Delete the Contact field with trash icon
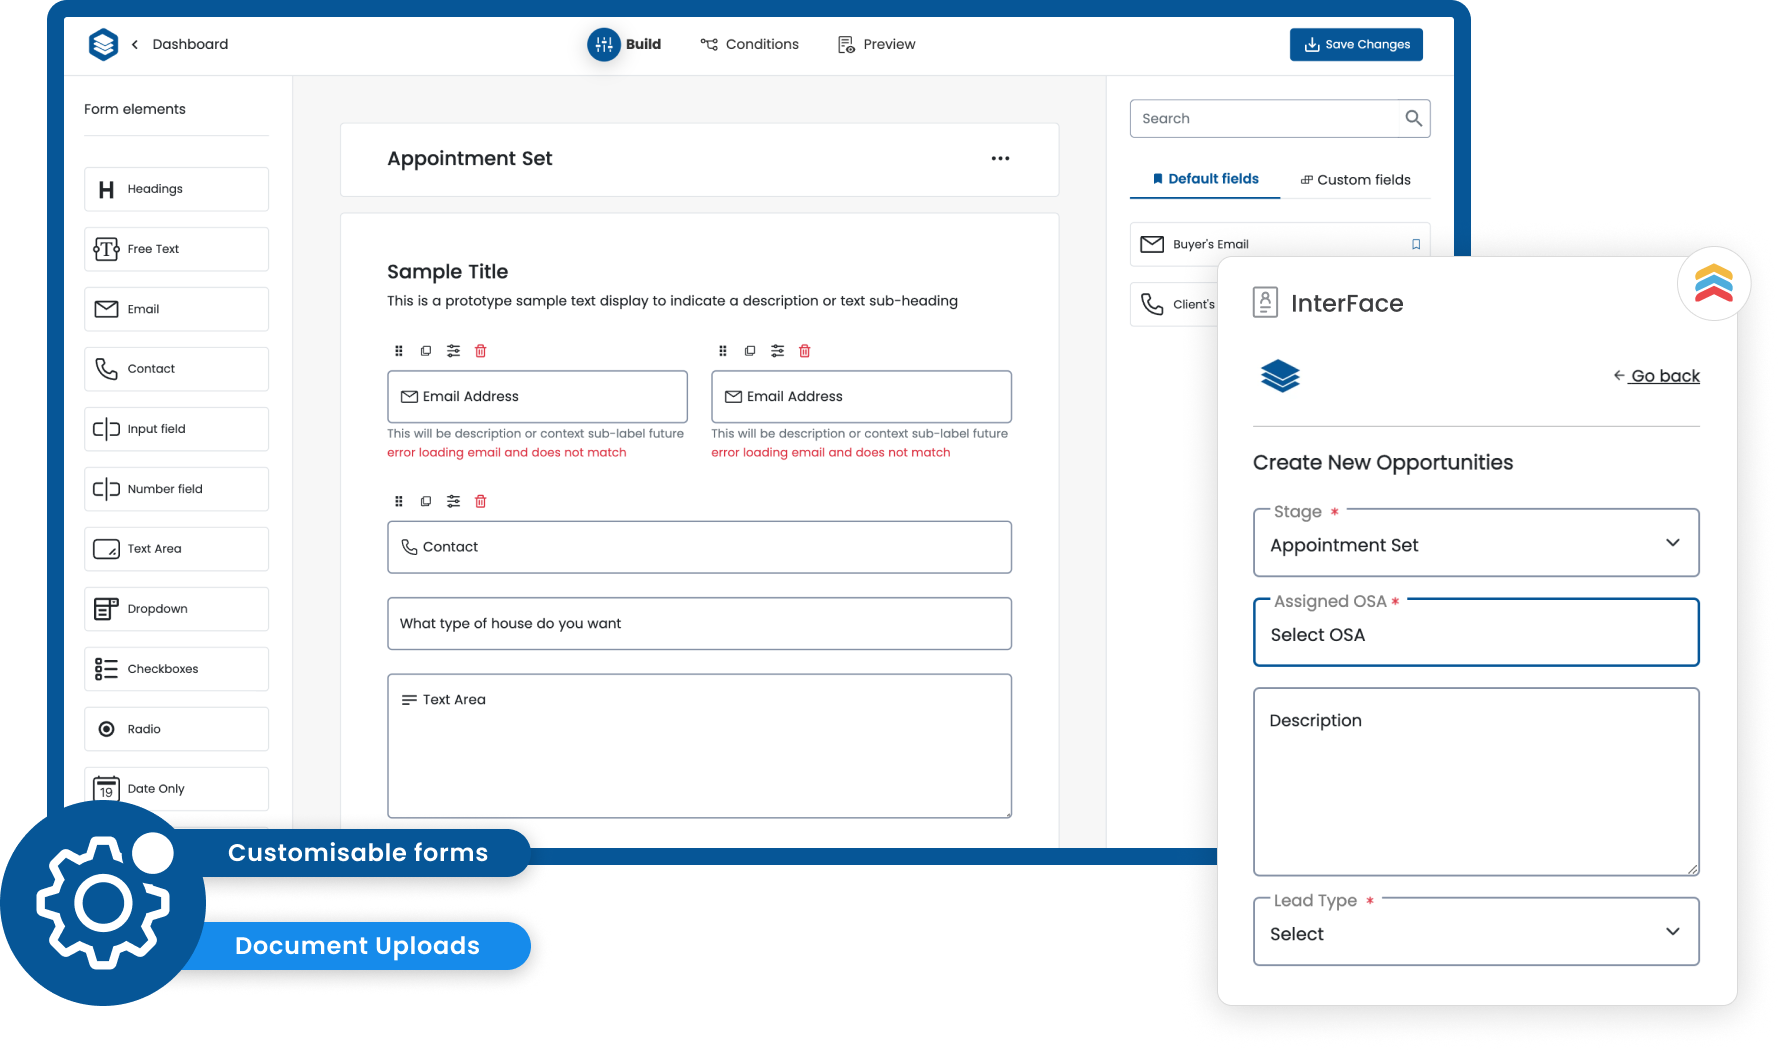Image resolution: width=1778 pixels, height=1050 pixels. [480, 501]
